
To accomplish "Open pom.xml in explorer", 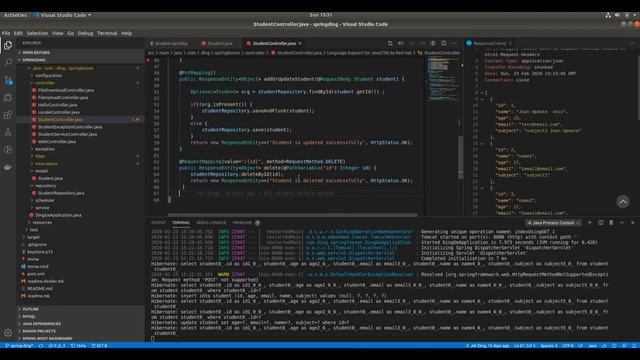I will (36, 274).
